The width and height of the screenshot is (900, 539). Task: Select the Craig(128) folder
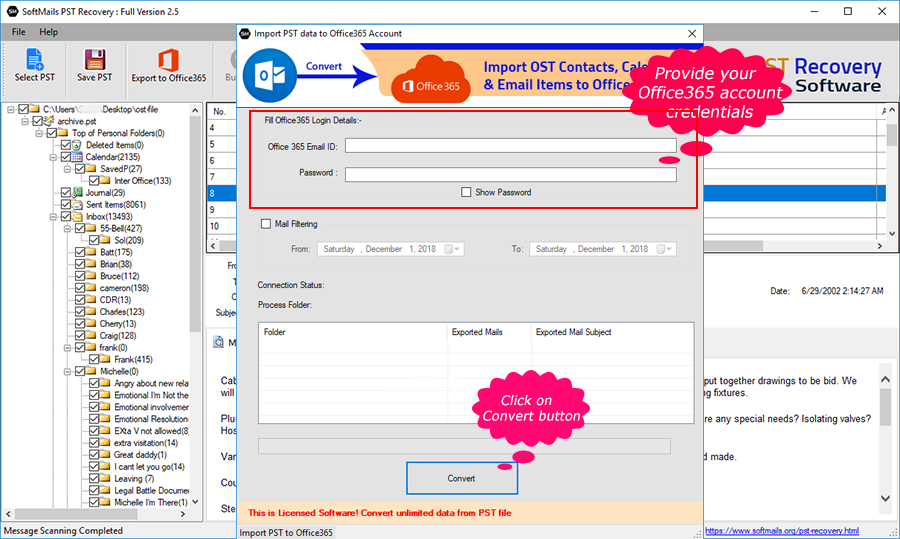[x=118, y=336]
